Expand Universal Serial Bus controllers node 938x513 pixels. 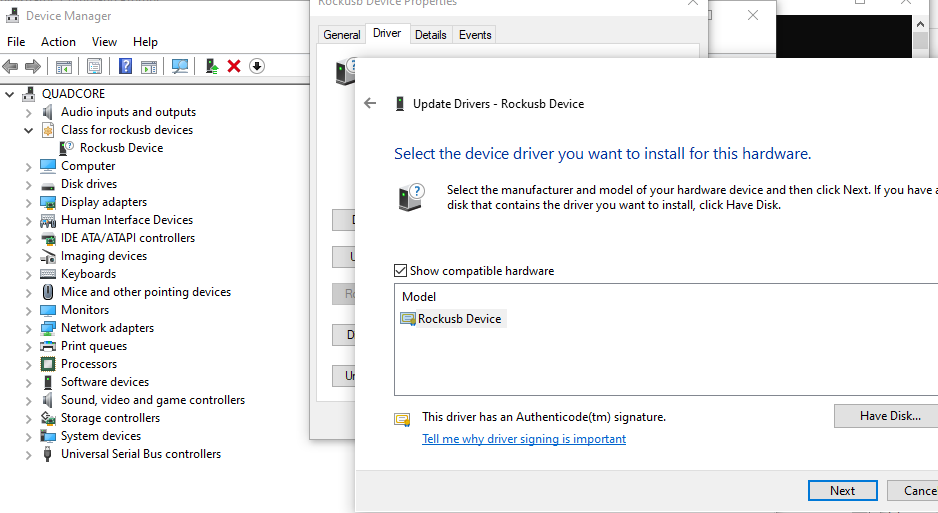pos(28,455)
